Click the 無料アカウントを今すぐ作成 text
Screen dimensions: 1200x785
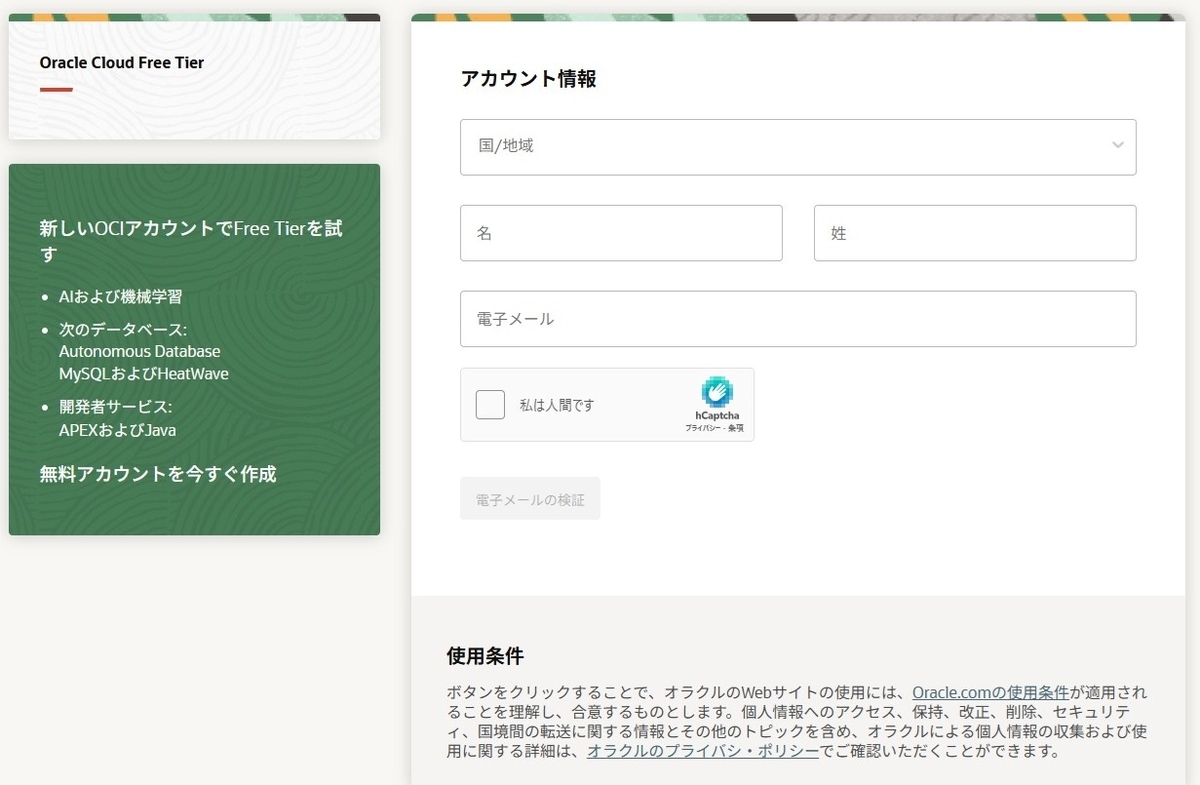click(158, 474)
